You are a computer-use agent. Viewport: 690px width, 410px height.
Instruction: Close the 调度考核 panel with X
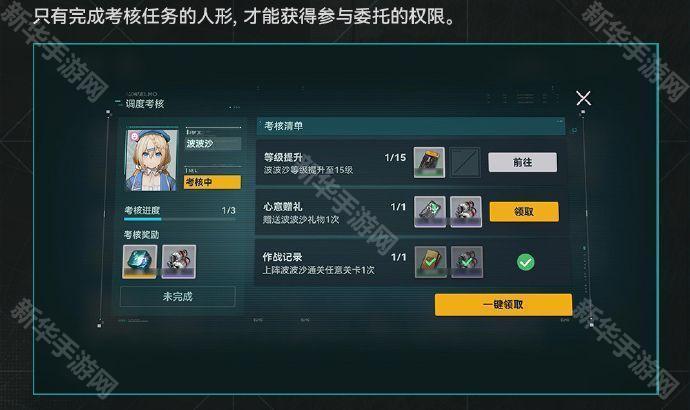584,98
